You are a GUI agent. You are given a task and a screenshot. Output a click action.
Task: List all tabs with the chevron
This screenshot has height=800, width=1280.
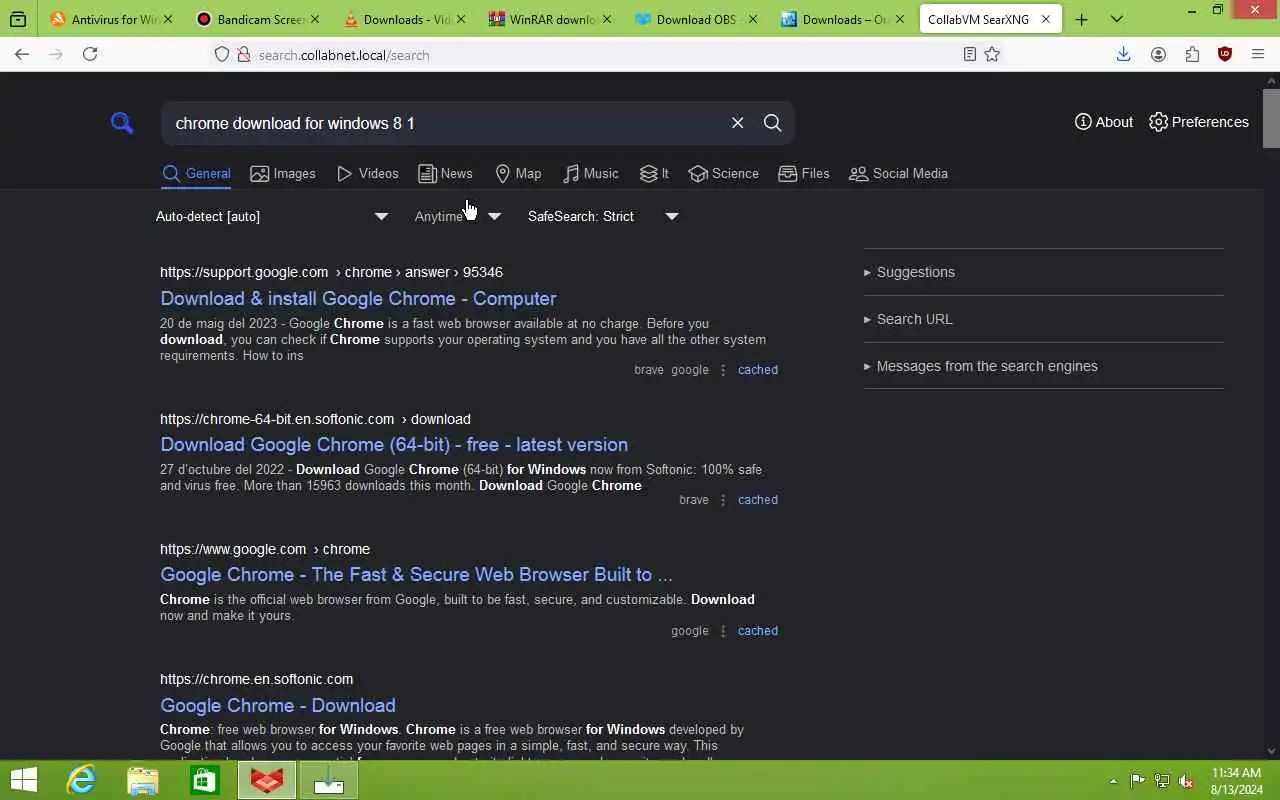(x=1116, y=19)
